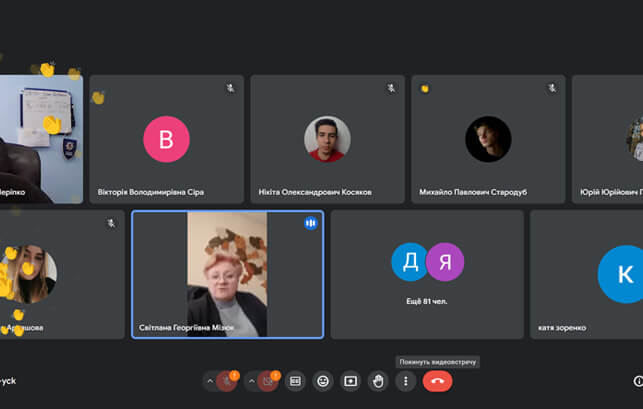
Task: Toggle the muted microphone button
Action: (x=227, y=381)
